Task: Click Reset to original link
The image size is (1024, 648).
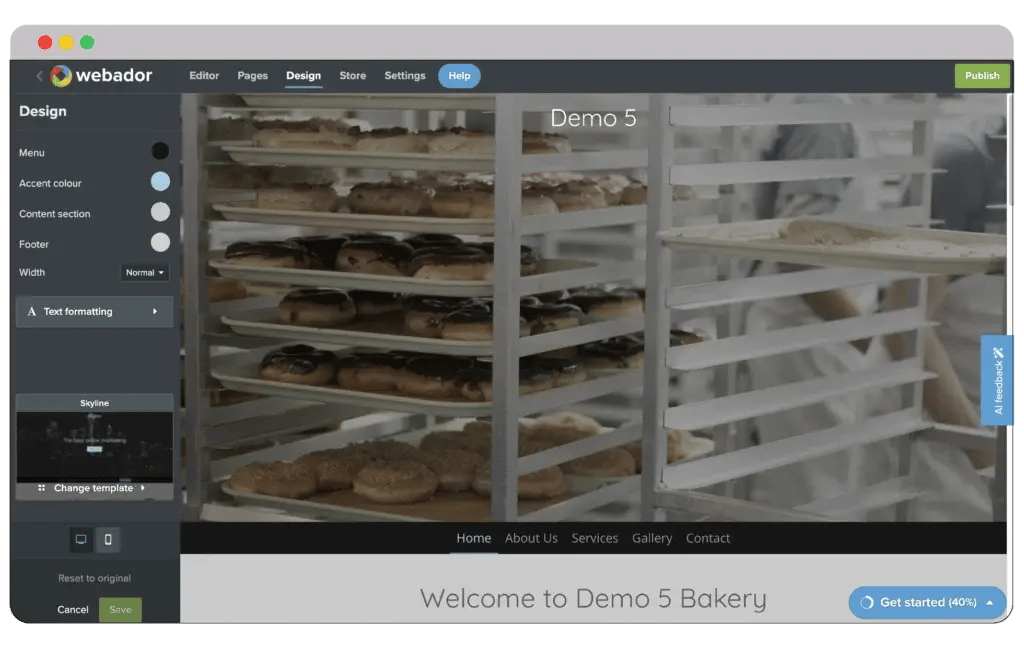Action: click(94, 578)
